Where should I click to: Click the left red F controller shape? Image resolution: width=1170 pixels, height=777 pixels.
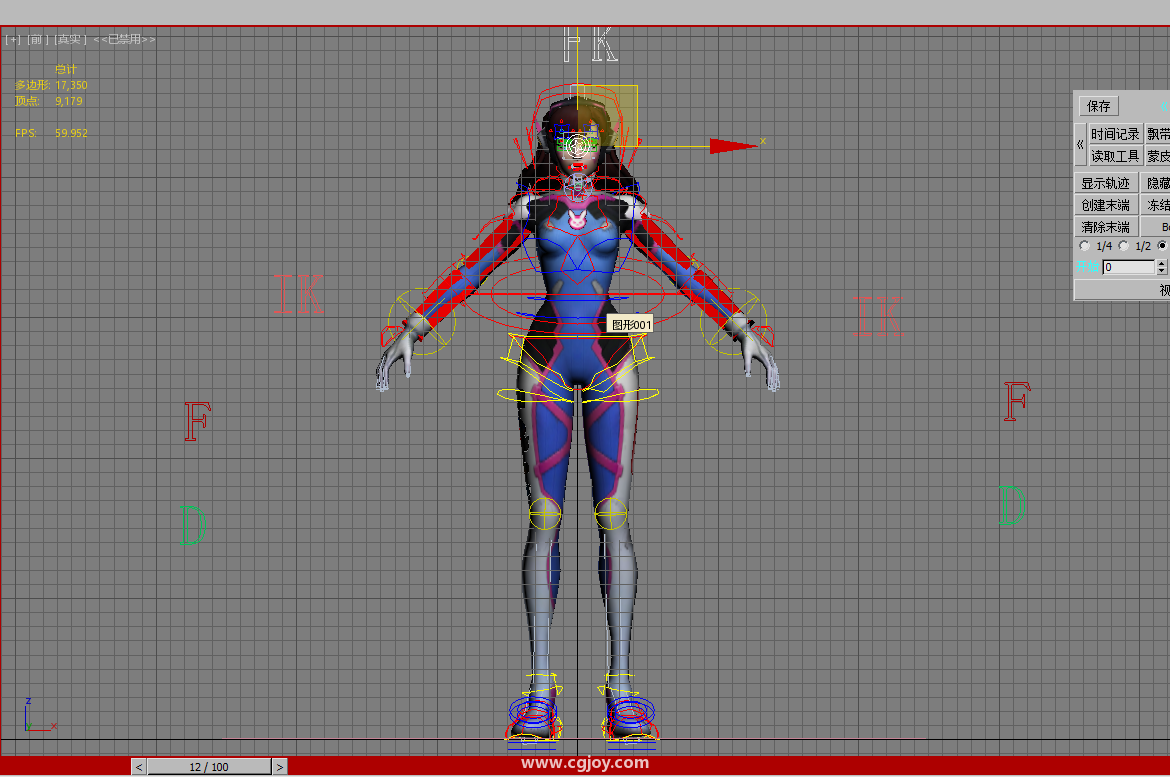(x=196, y=421)
